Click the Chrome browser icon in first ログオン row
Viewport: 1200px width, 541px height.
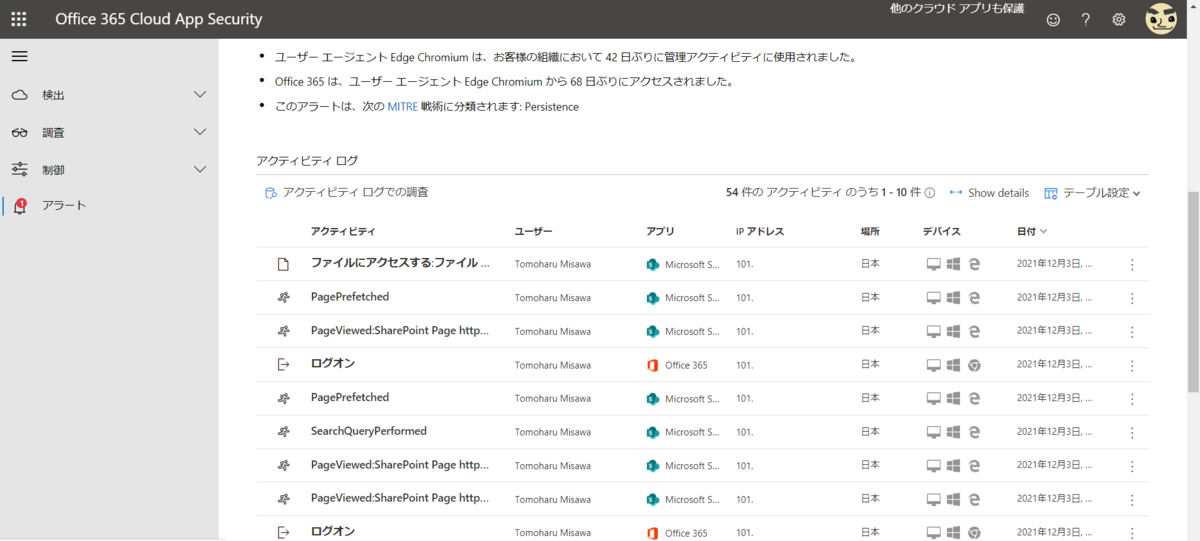pos(974,365)
